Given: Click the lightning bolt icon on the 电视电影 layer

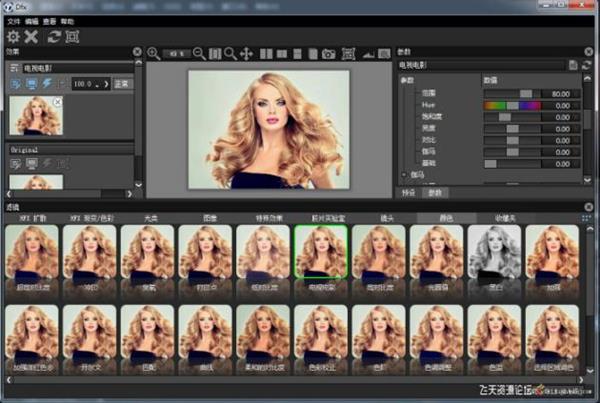Looking at the screenshot, I should 47,83.
